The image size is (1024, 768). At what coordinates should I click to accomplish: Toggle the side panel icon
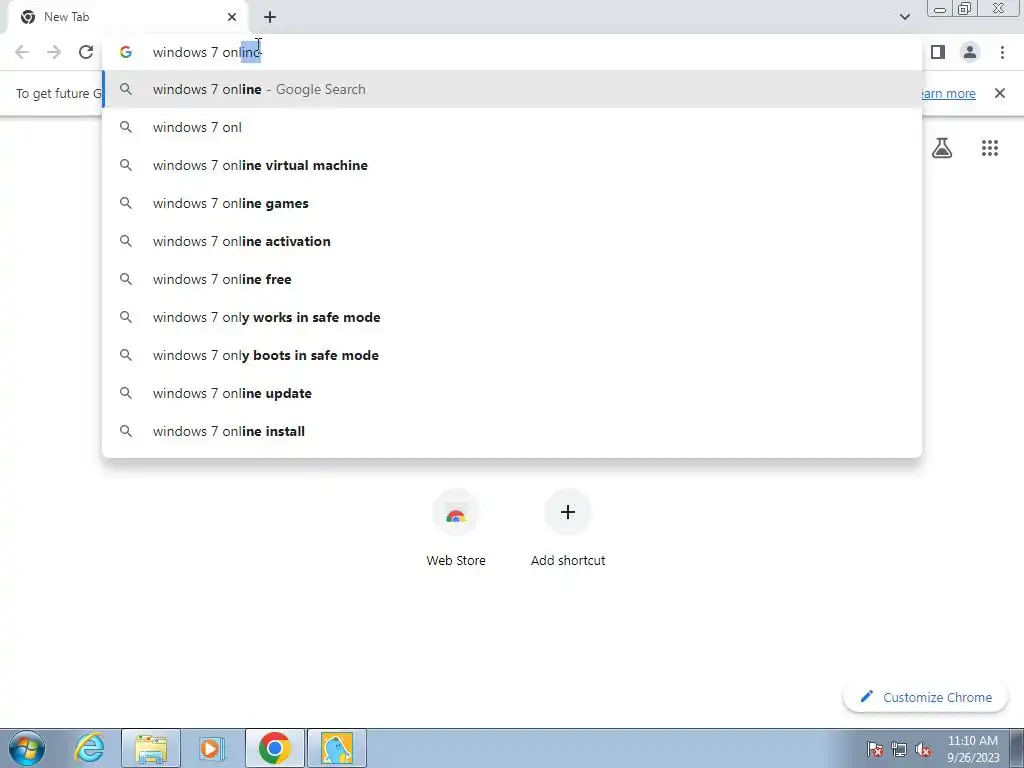click(938, 52)
